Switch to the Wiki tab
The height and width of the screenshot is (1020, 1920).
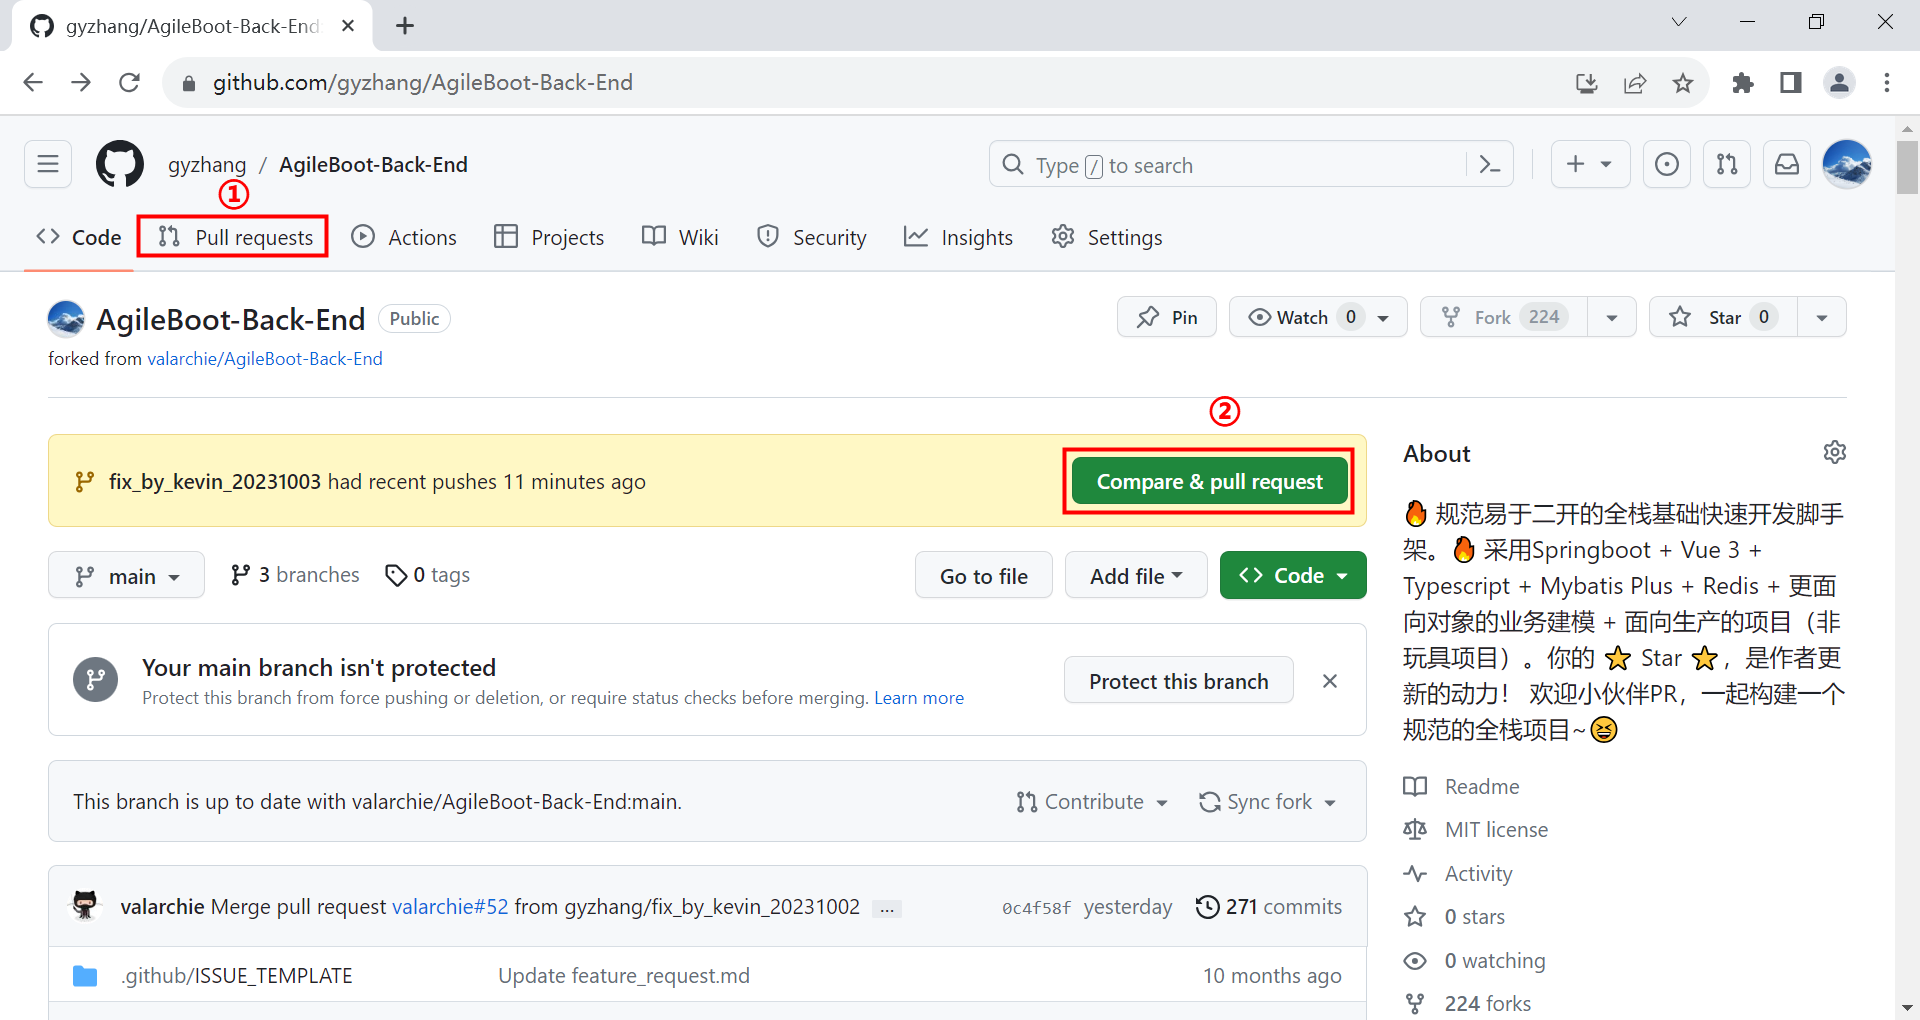pos(680,237)
